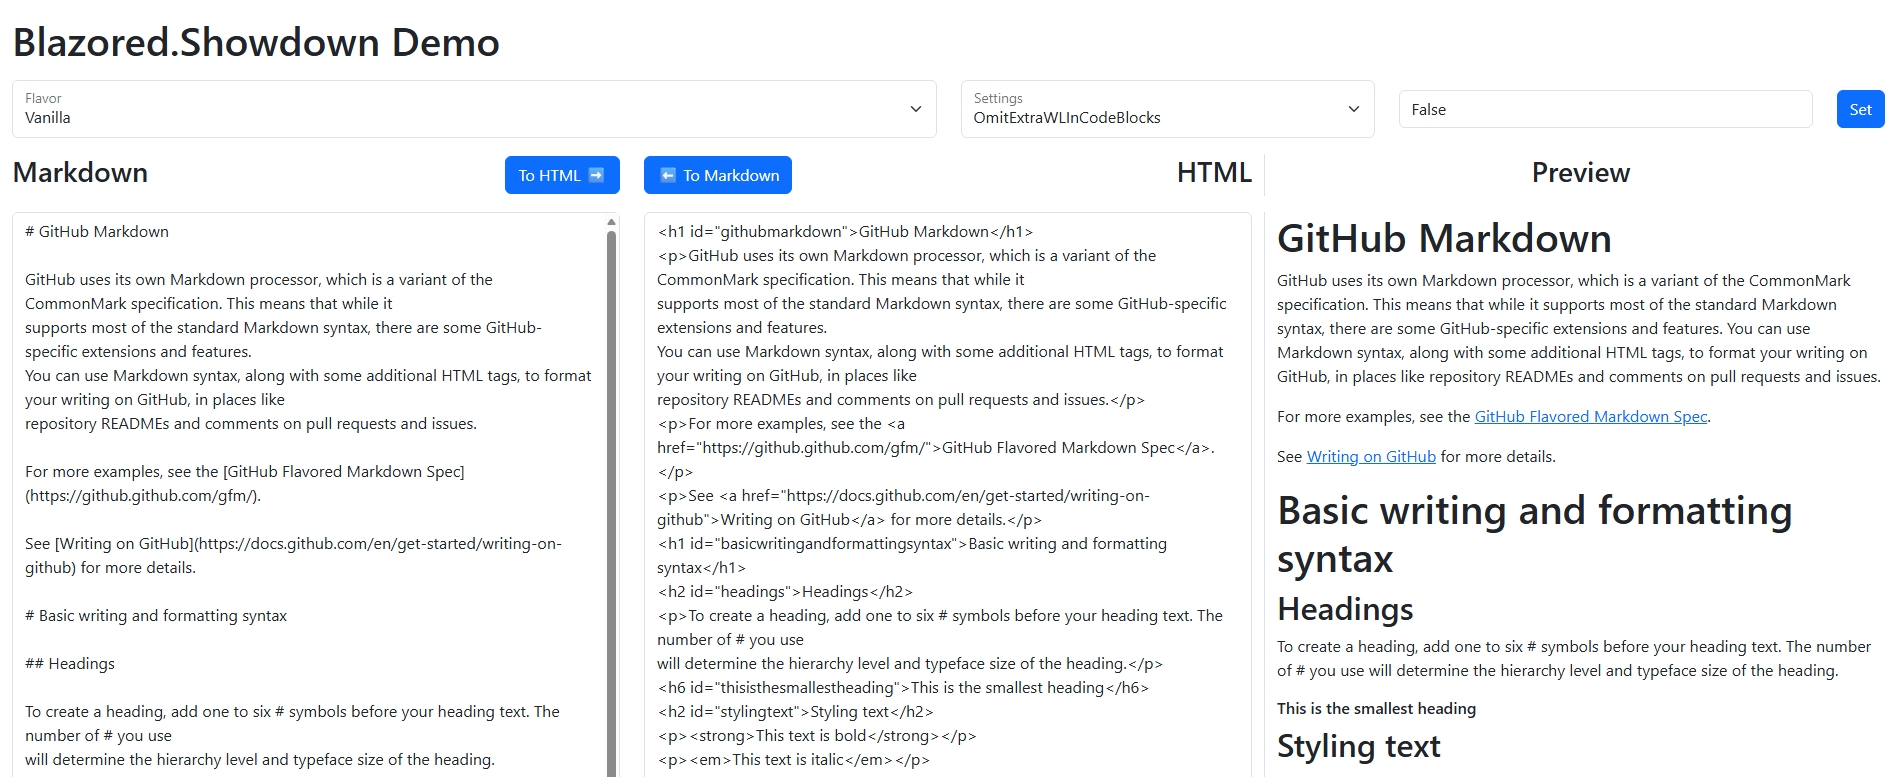This screenshot has width=1897, height=777.
Task: Click the 'Basic writing and formatting syntax' preview heading
Action: (x=1535, y=534)
